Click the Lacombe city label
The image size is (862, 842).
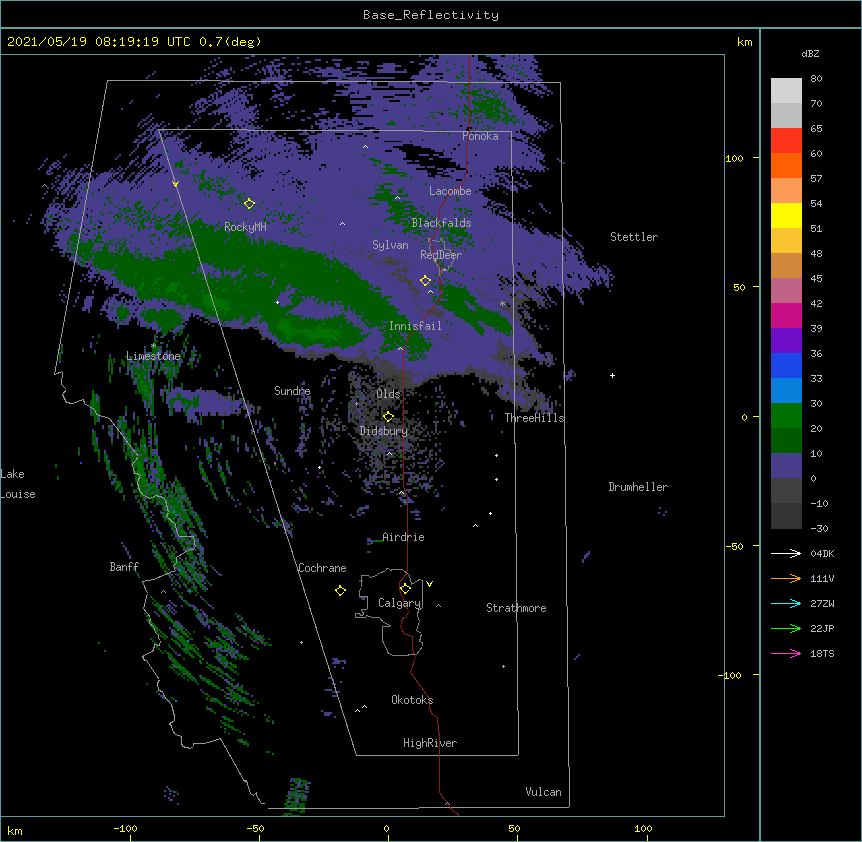(450, 191)
